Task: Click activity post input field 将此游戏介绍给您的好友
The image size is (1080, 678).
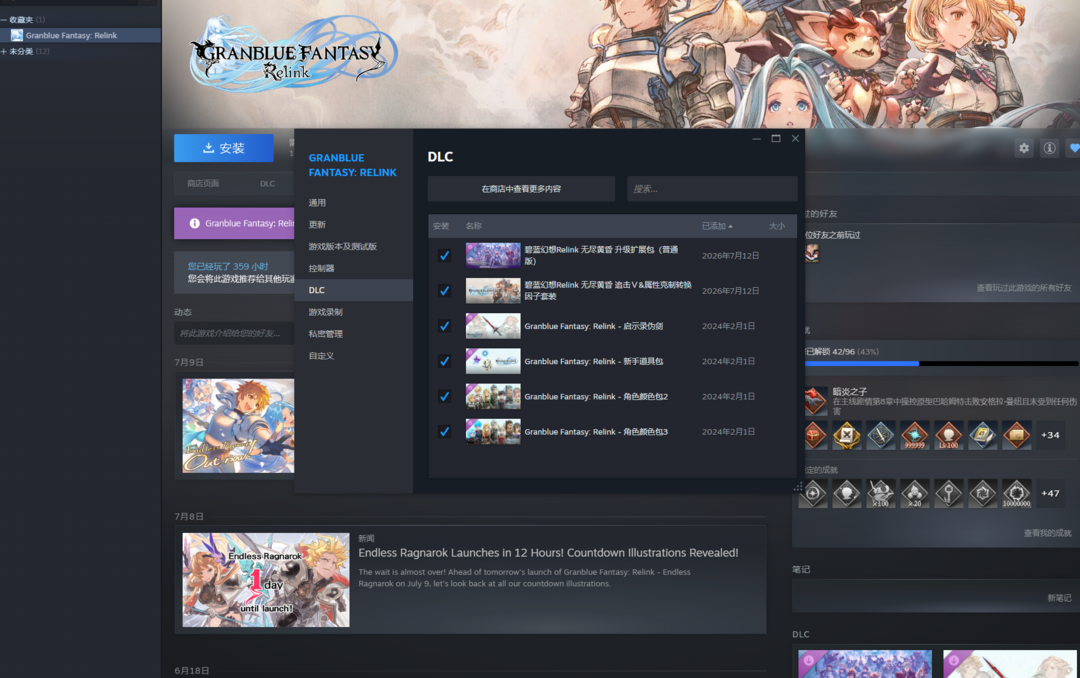Action: click(x=234, y=333)
